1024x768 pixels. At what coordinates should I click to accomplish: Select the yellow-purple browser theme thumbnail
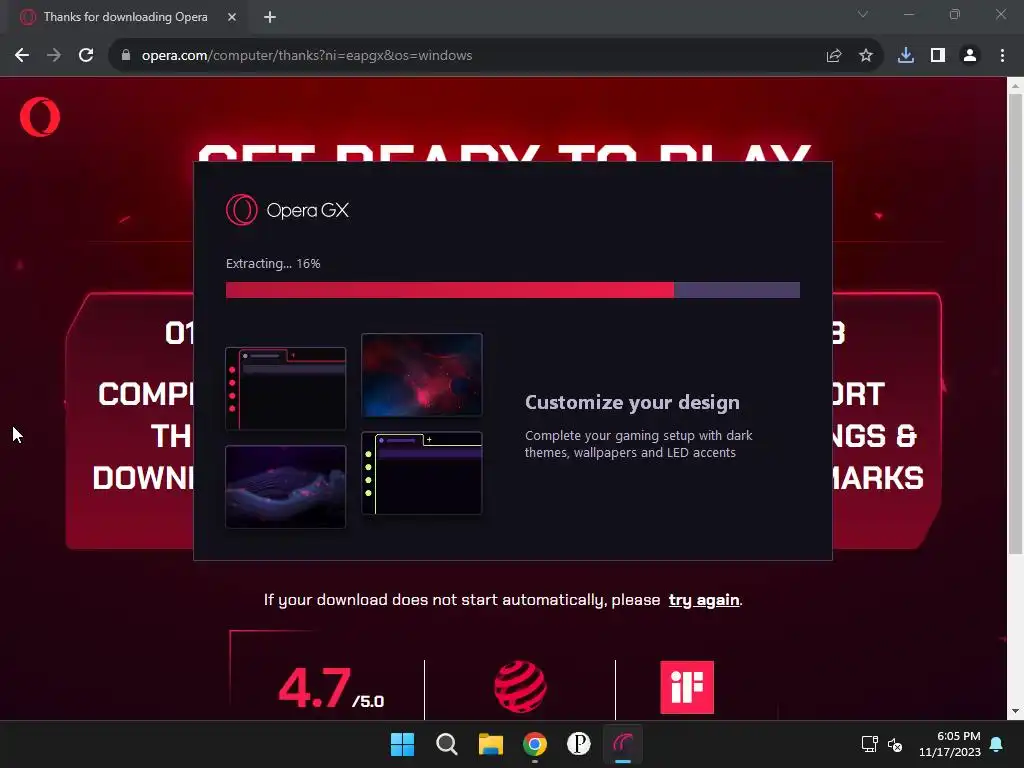click(422, 473)
